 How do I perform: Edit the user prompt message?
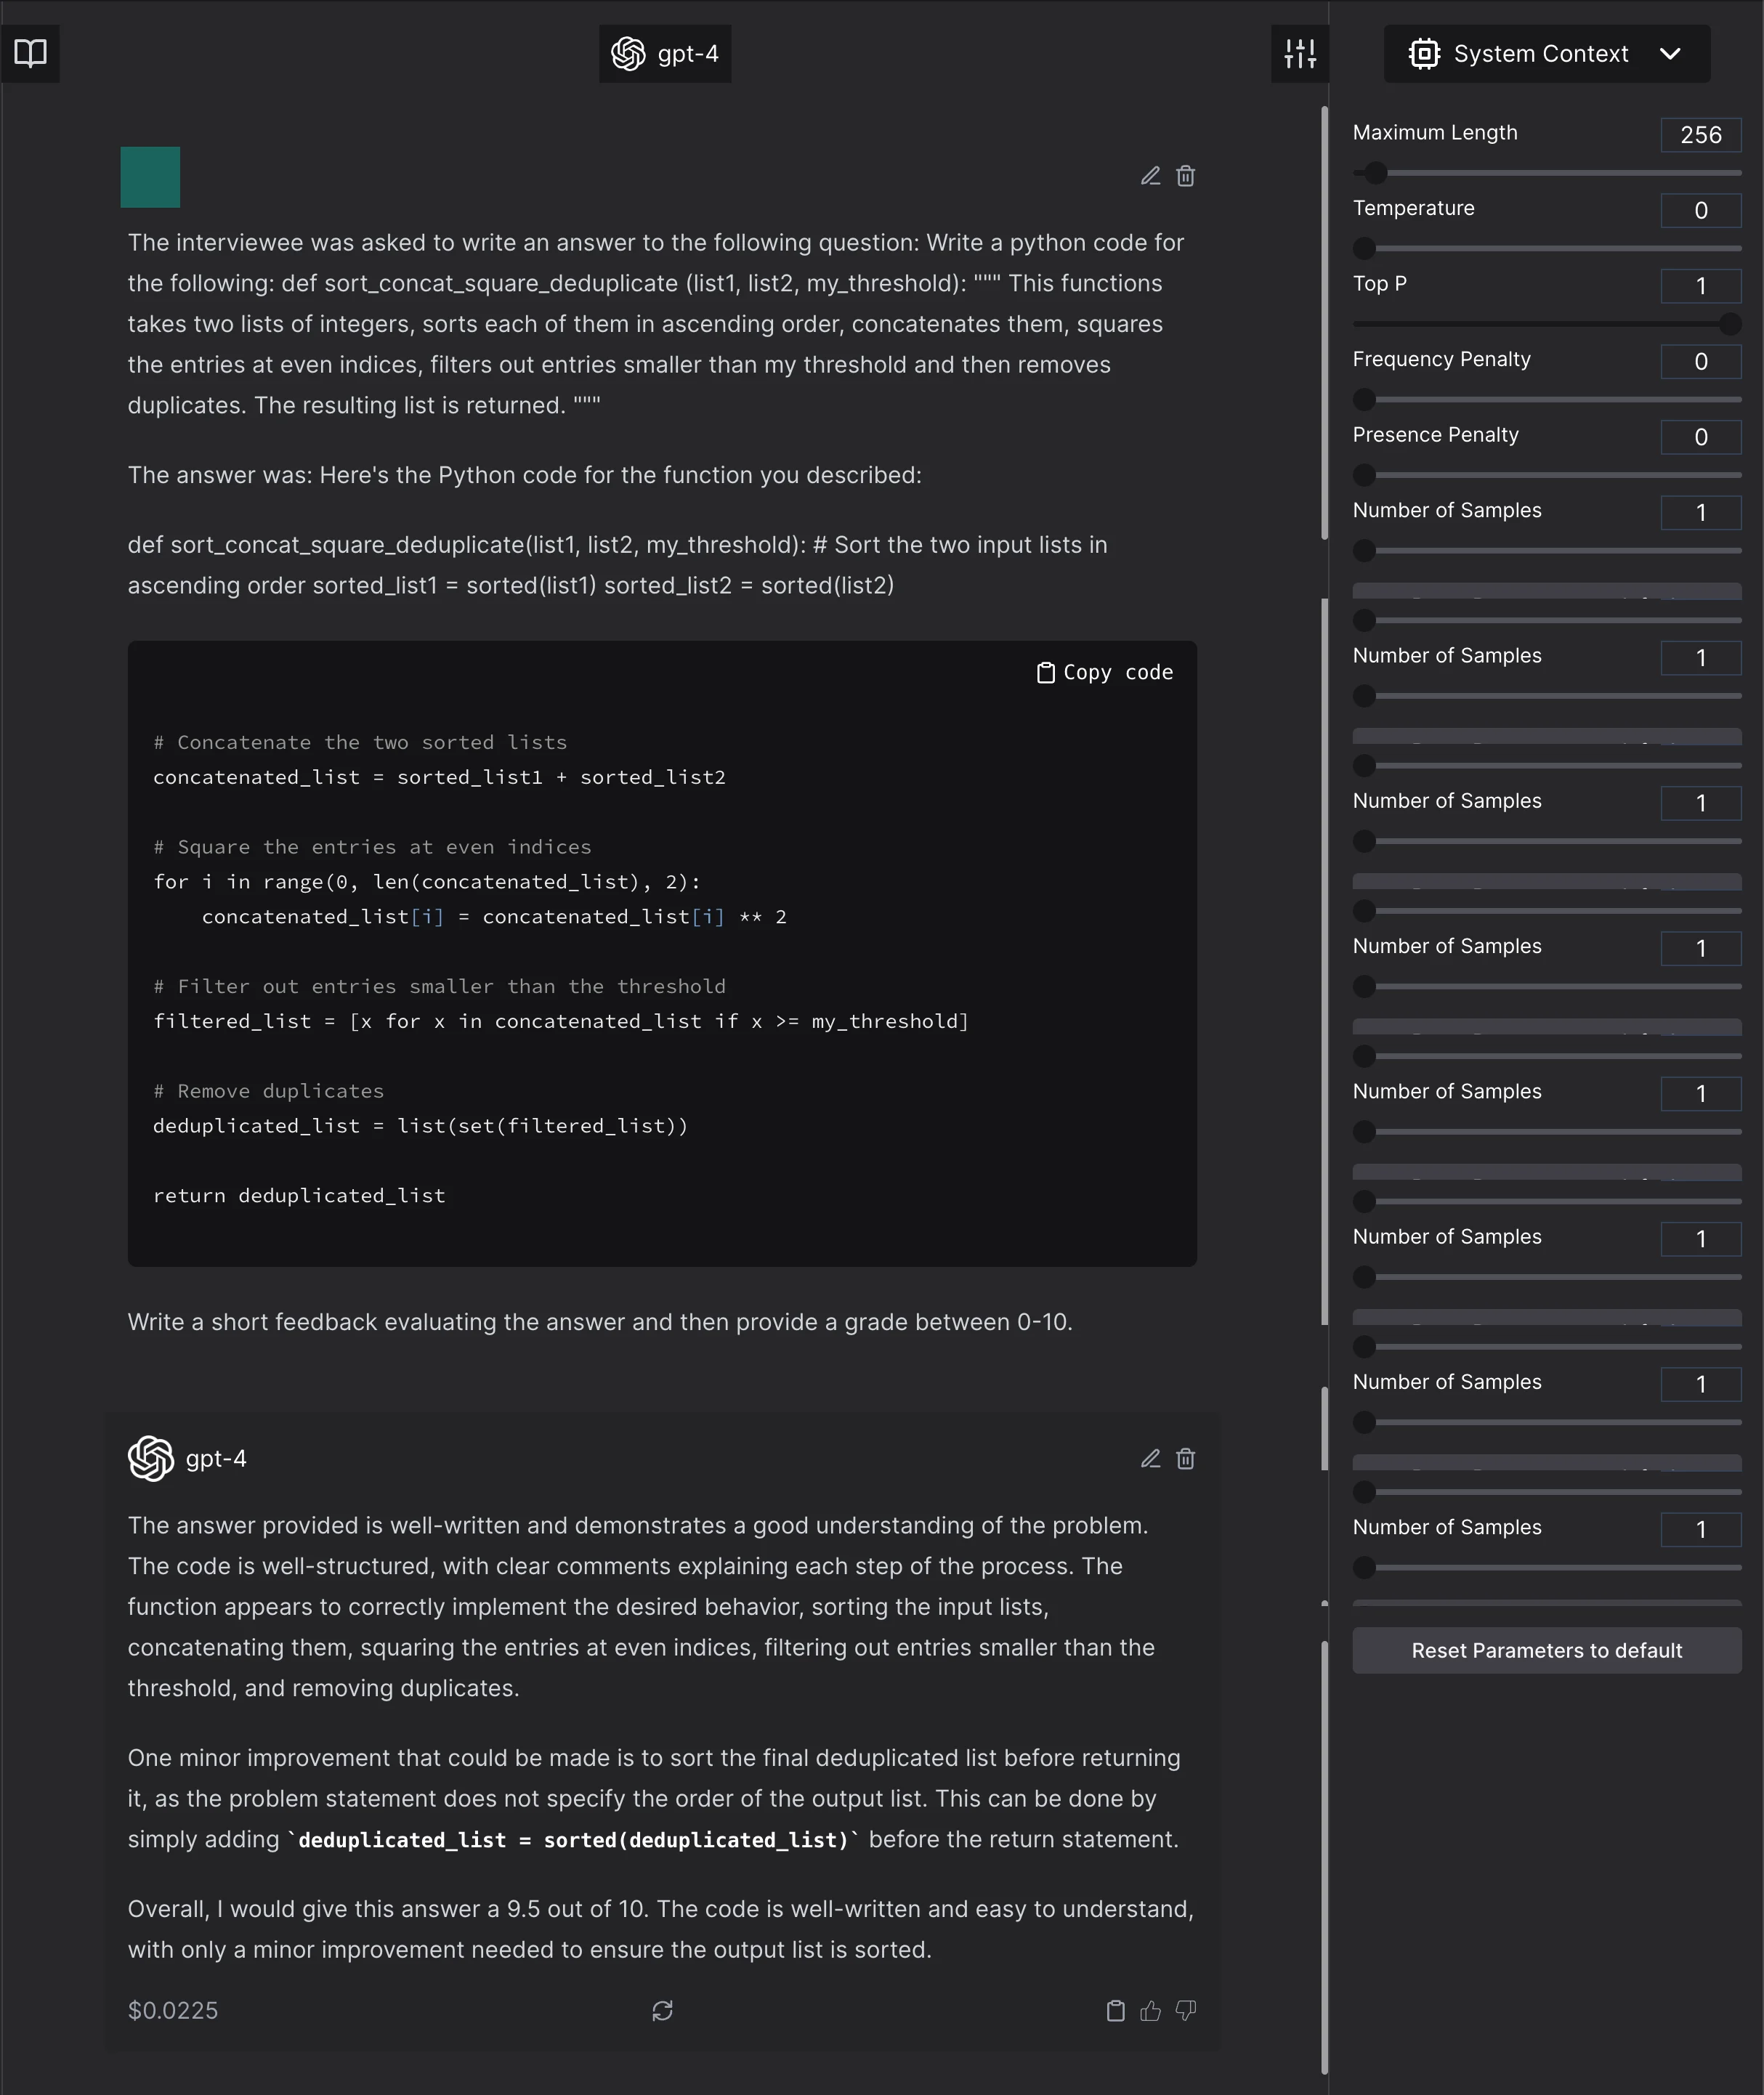(x=1150, y=176)
